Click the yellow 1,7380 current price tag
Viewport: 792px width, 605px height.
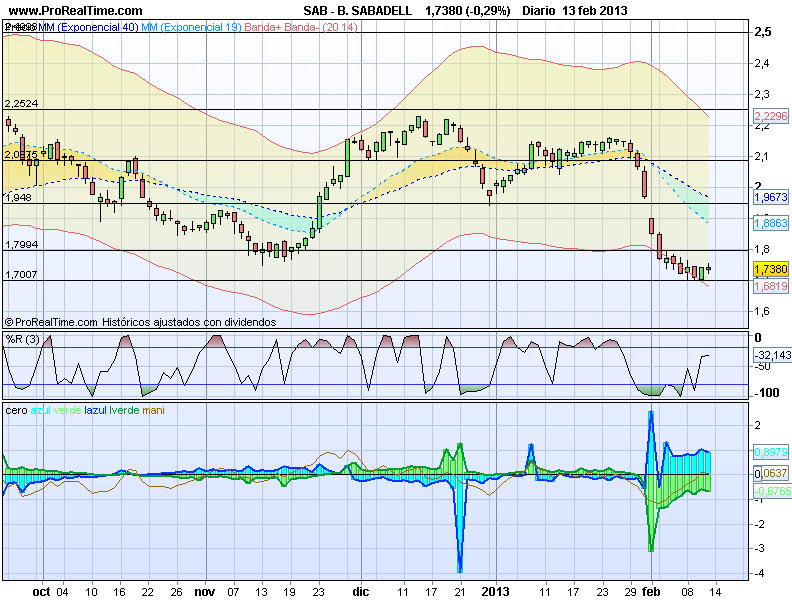click(769, 269)
